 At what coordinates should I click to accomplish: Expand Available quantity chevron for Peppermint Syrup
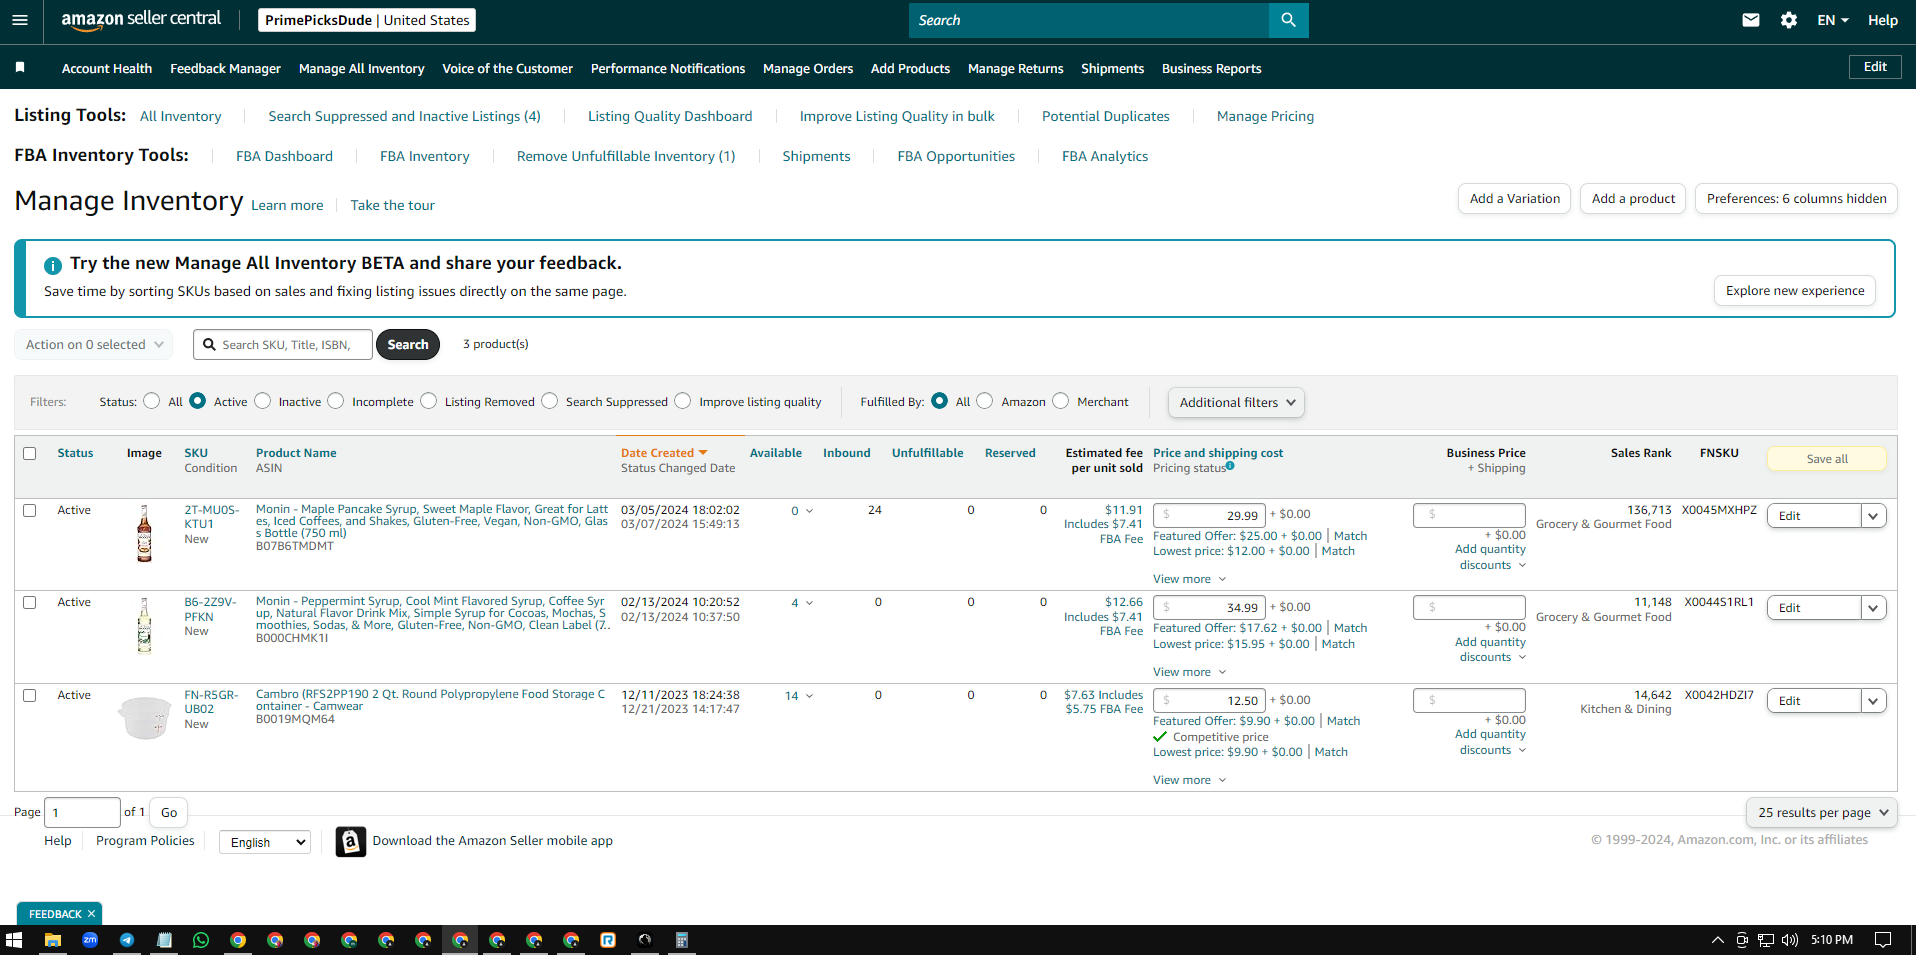tap(809, 603)
